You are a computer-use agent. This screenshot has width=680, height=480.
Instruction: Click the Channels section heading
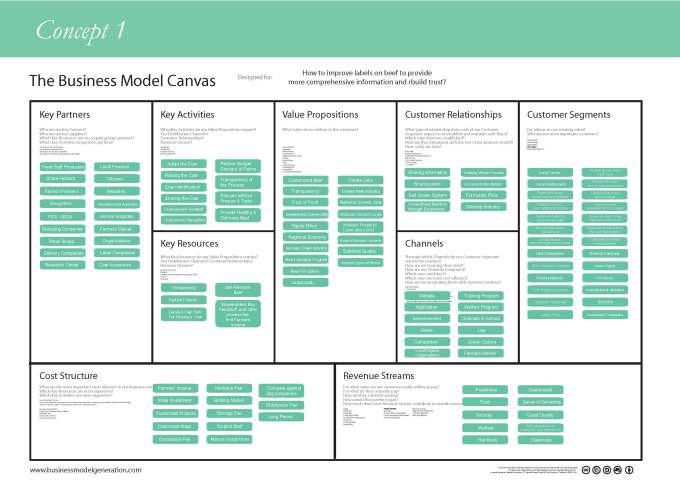pyautogui.click(x=432, y=243)
